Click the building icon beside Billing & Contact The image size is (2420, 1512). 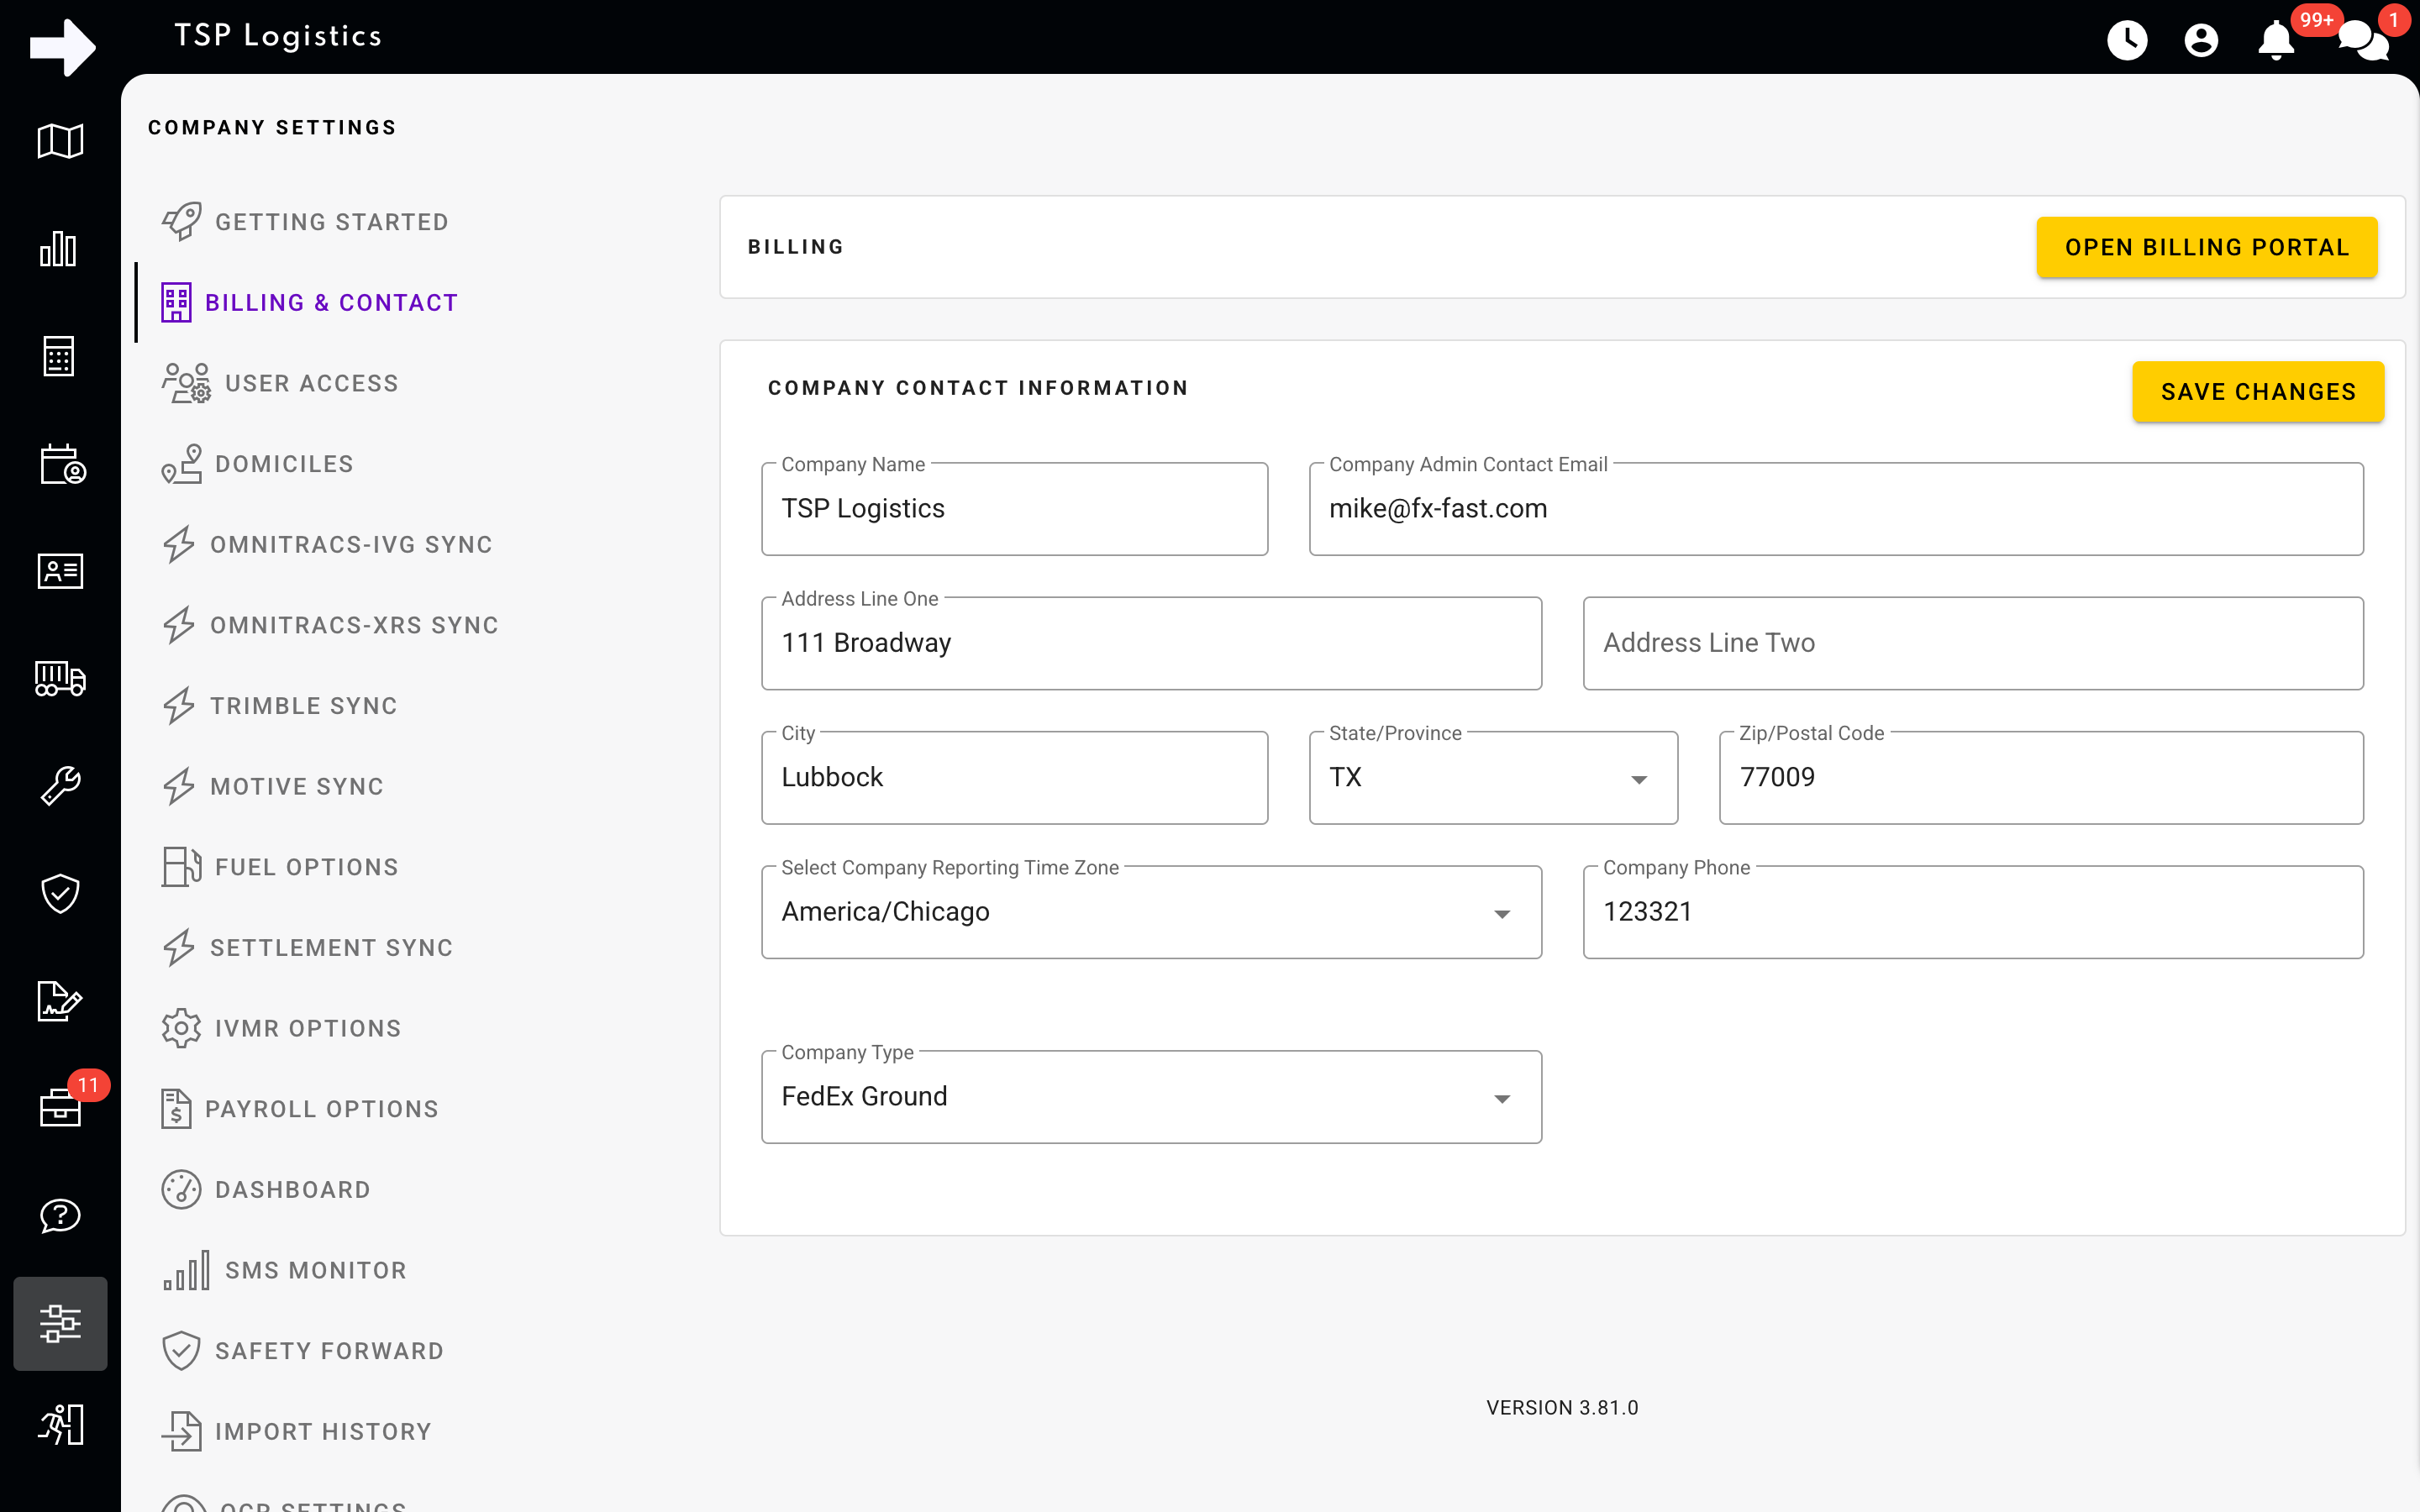pyautogui.click(x=176, y=302)
